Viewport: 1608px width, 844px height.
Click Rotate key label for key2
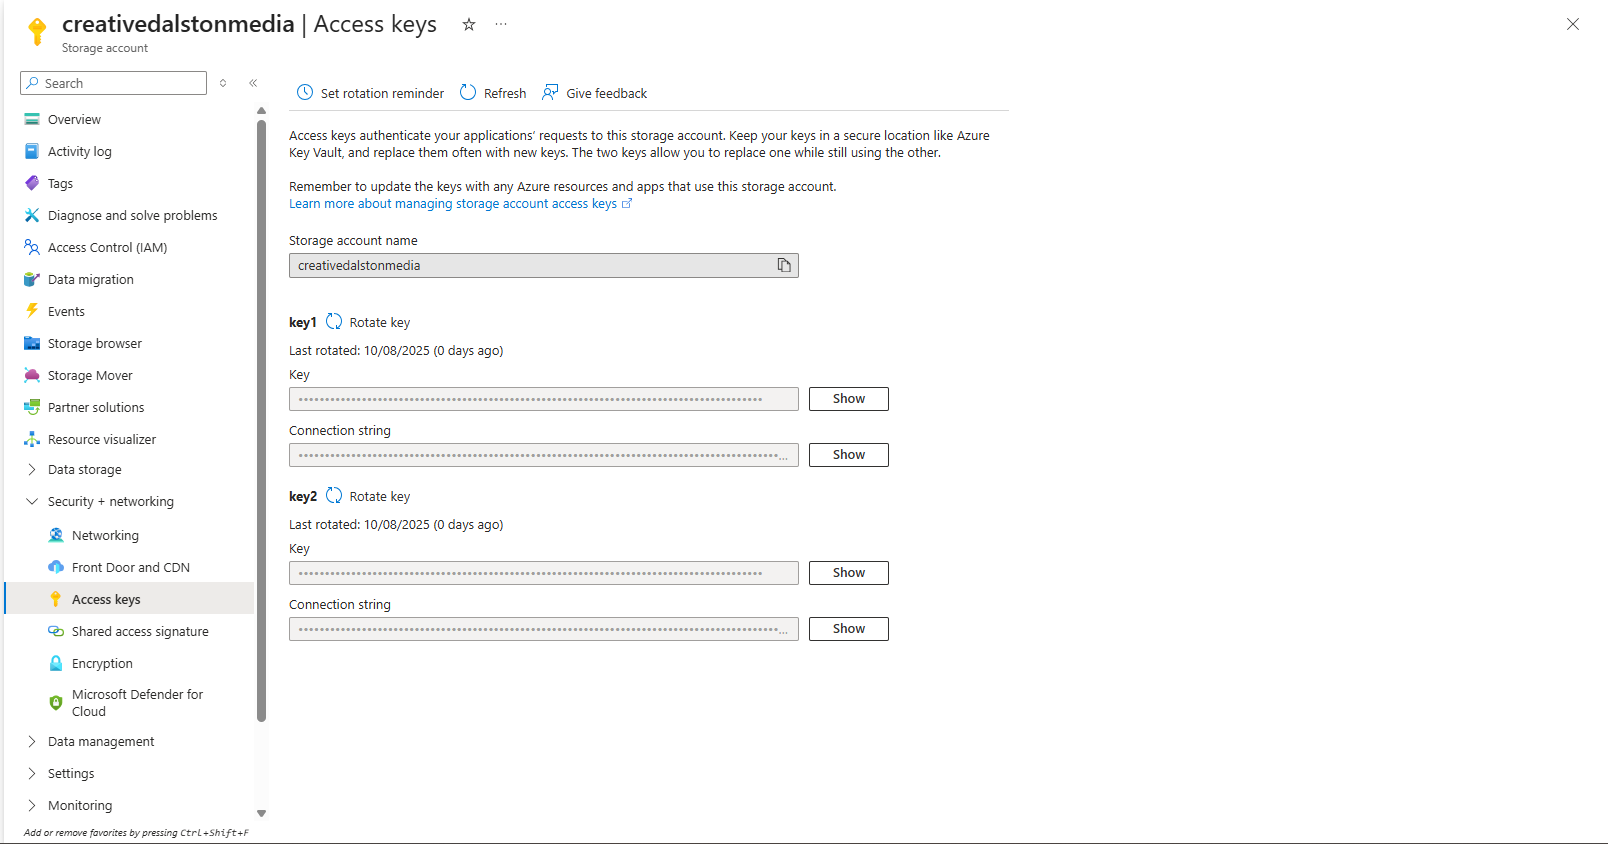(x=380, y=496)
